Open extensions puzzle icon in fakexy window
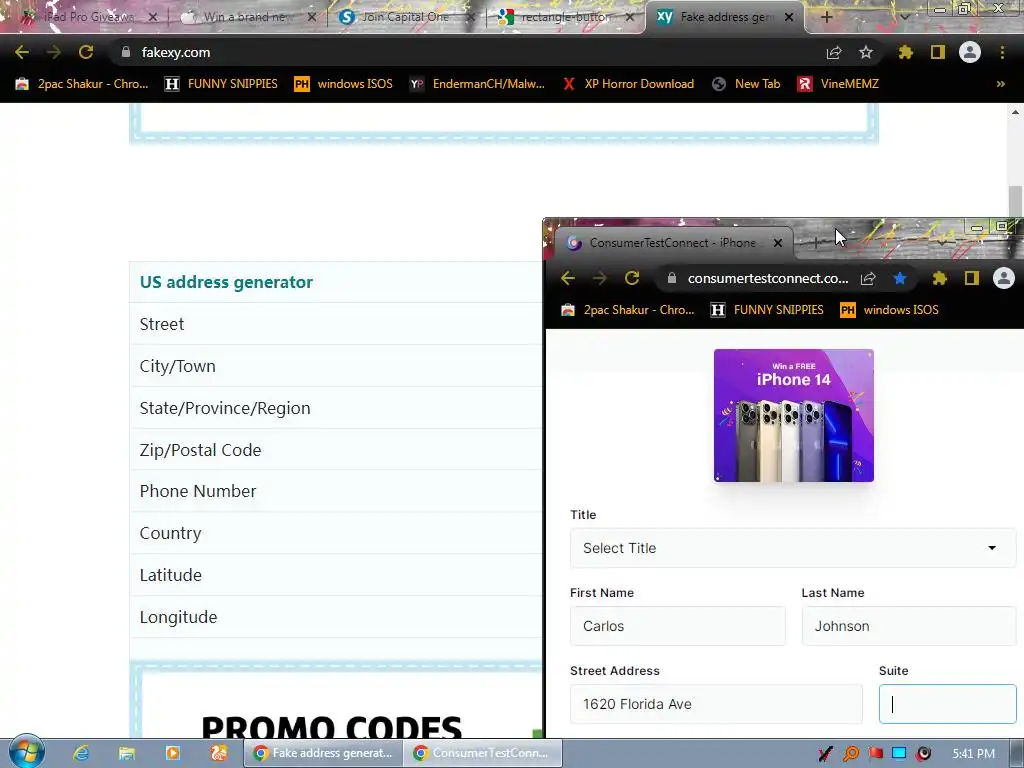 (906, 52)
